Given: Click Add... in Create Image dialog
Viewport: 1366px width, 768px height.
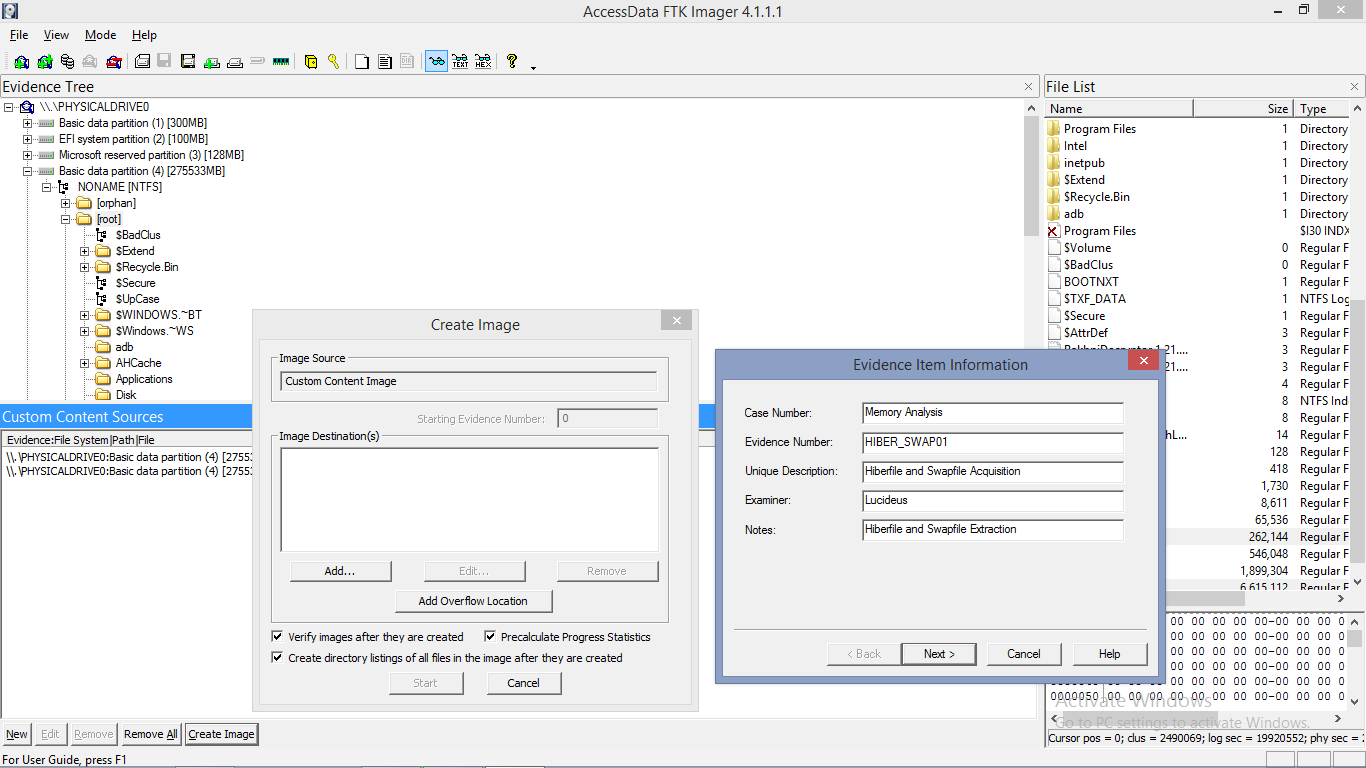Looking at the screenshot, I should [340, 571].
